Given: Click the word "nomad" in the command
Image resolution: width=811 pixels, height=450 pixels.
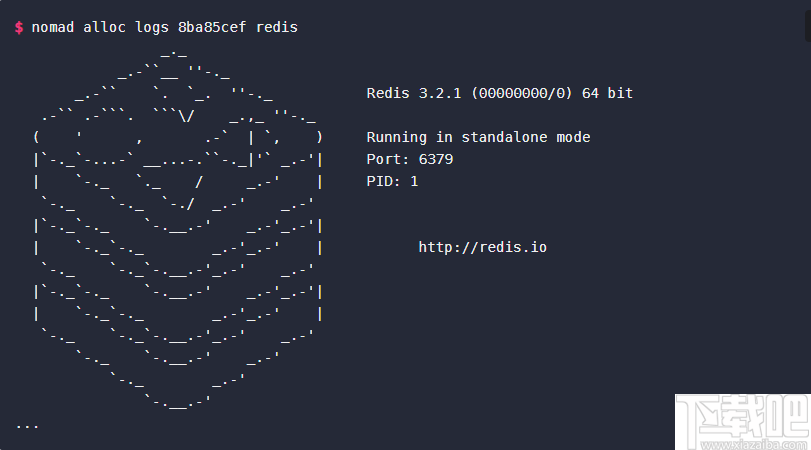Looking at the screenshot, I should (53, 28).
